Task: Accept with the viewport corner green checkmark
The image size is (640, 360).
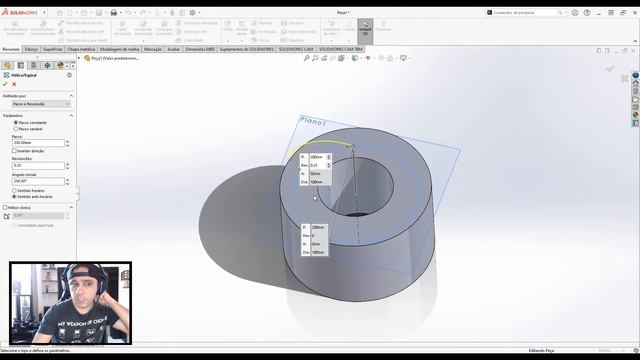Action: coord(610,68)
